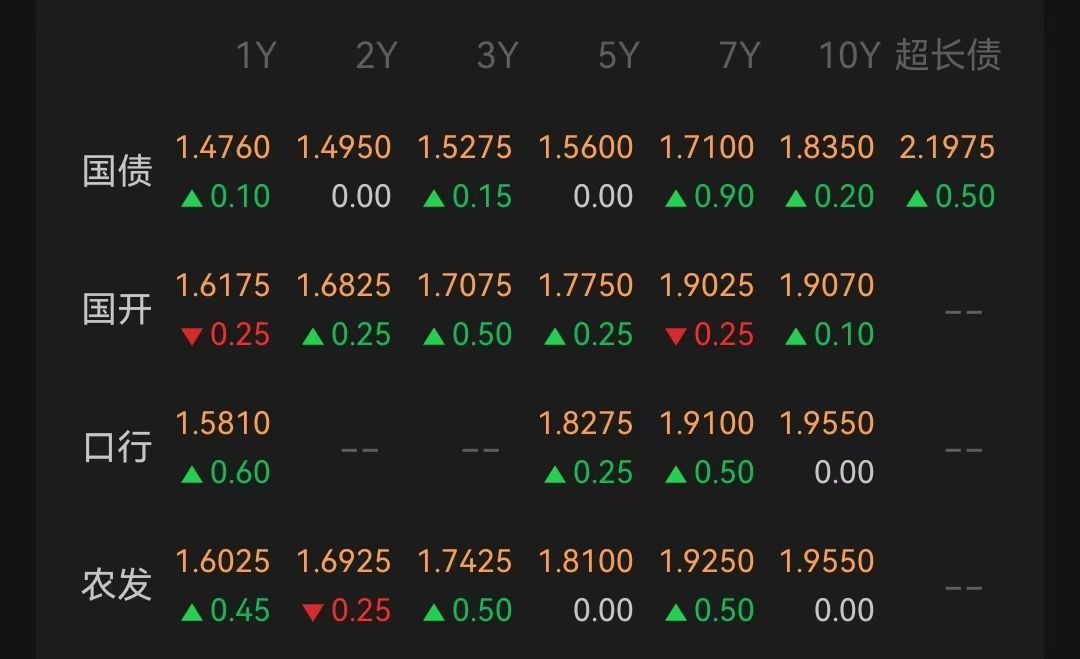
Task: Open the 国债 超长债 yield 2.1975
Action: point(947,147)
